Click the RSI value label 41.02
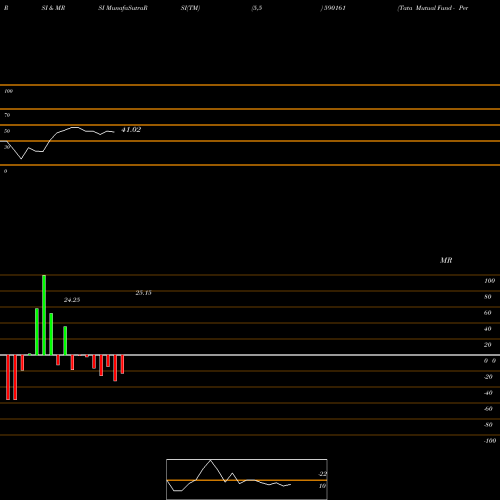 [131, 130]
